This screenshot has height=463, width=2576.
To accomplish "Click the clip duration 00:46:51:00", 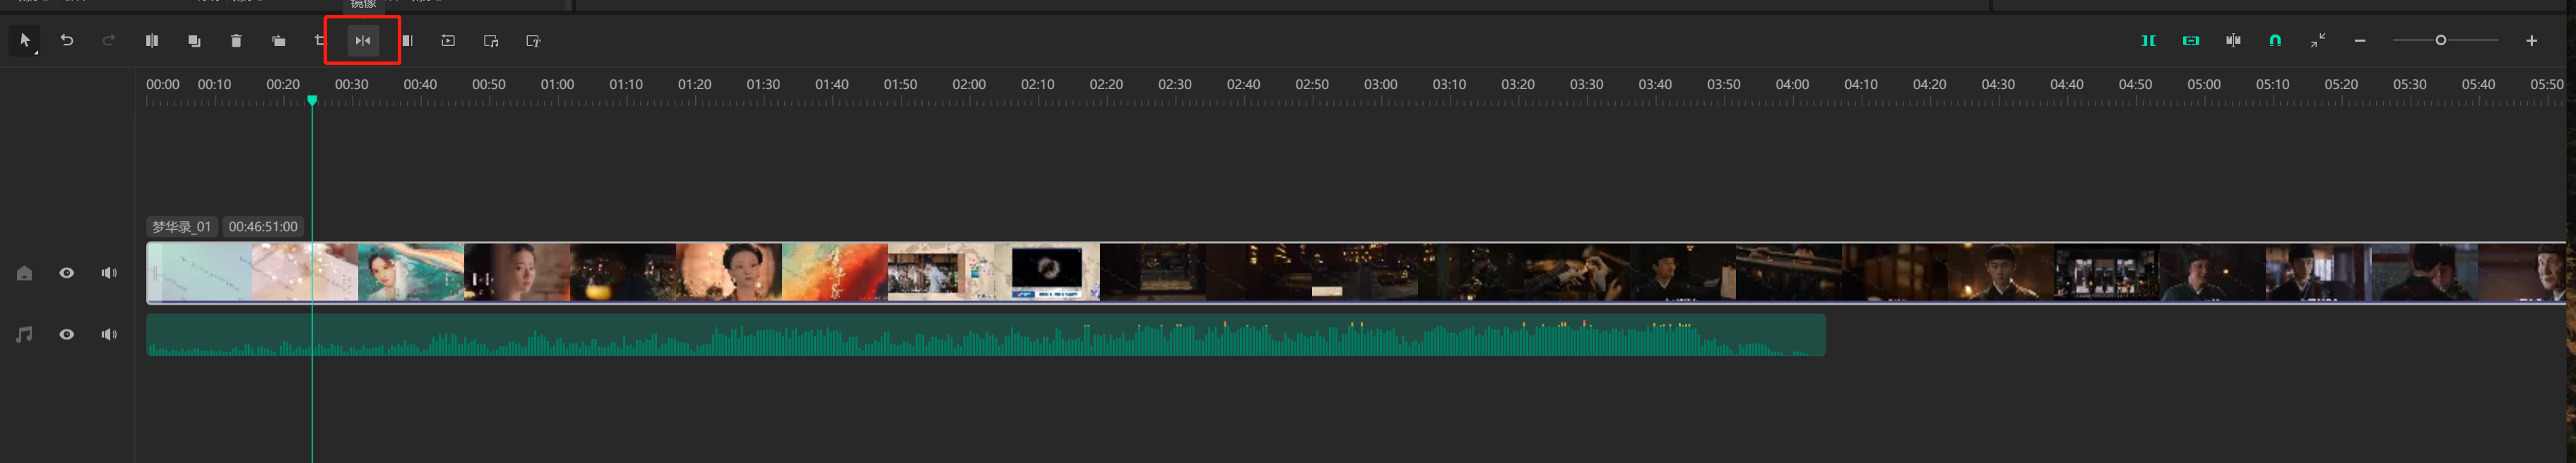I will (263, 227).
